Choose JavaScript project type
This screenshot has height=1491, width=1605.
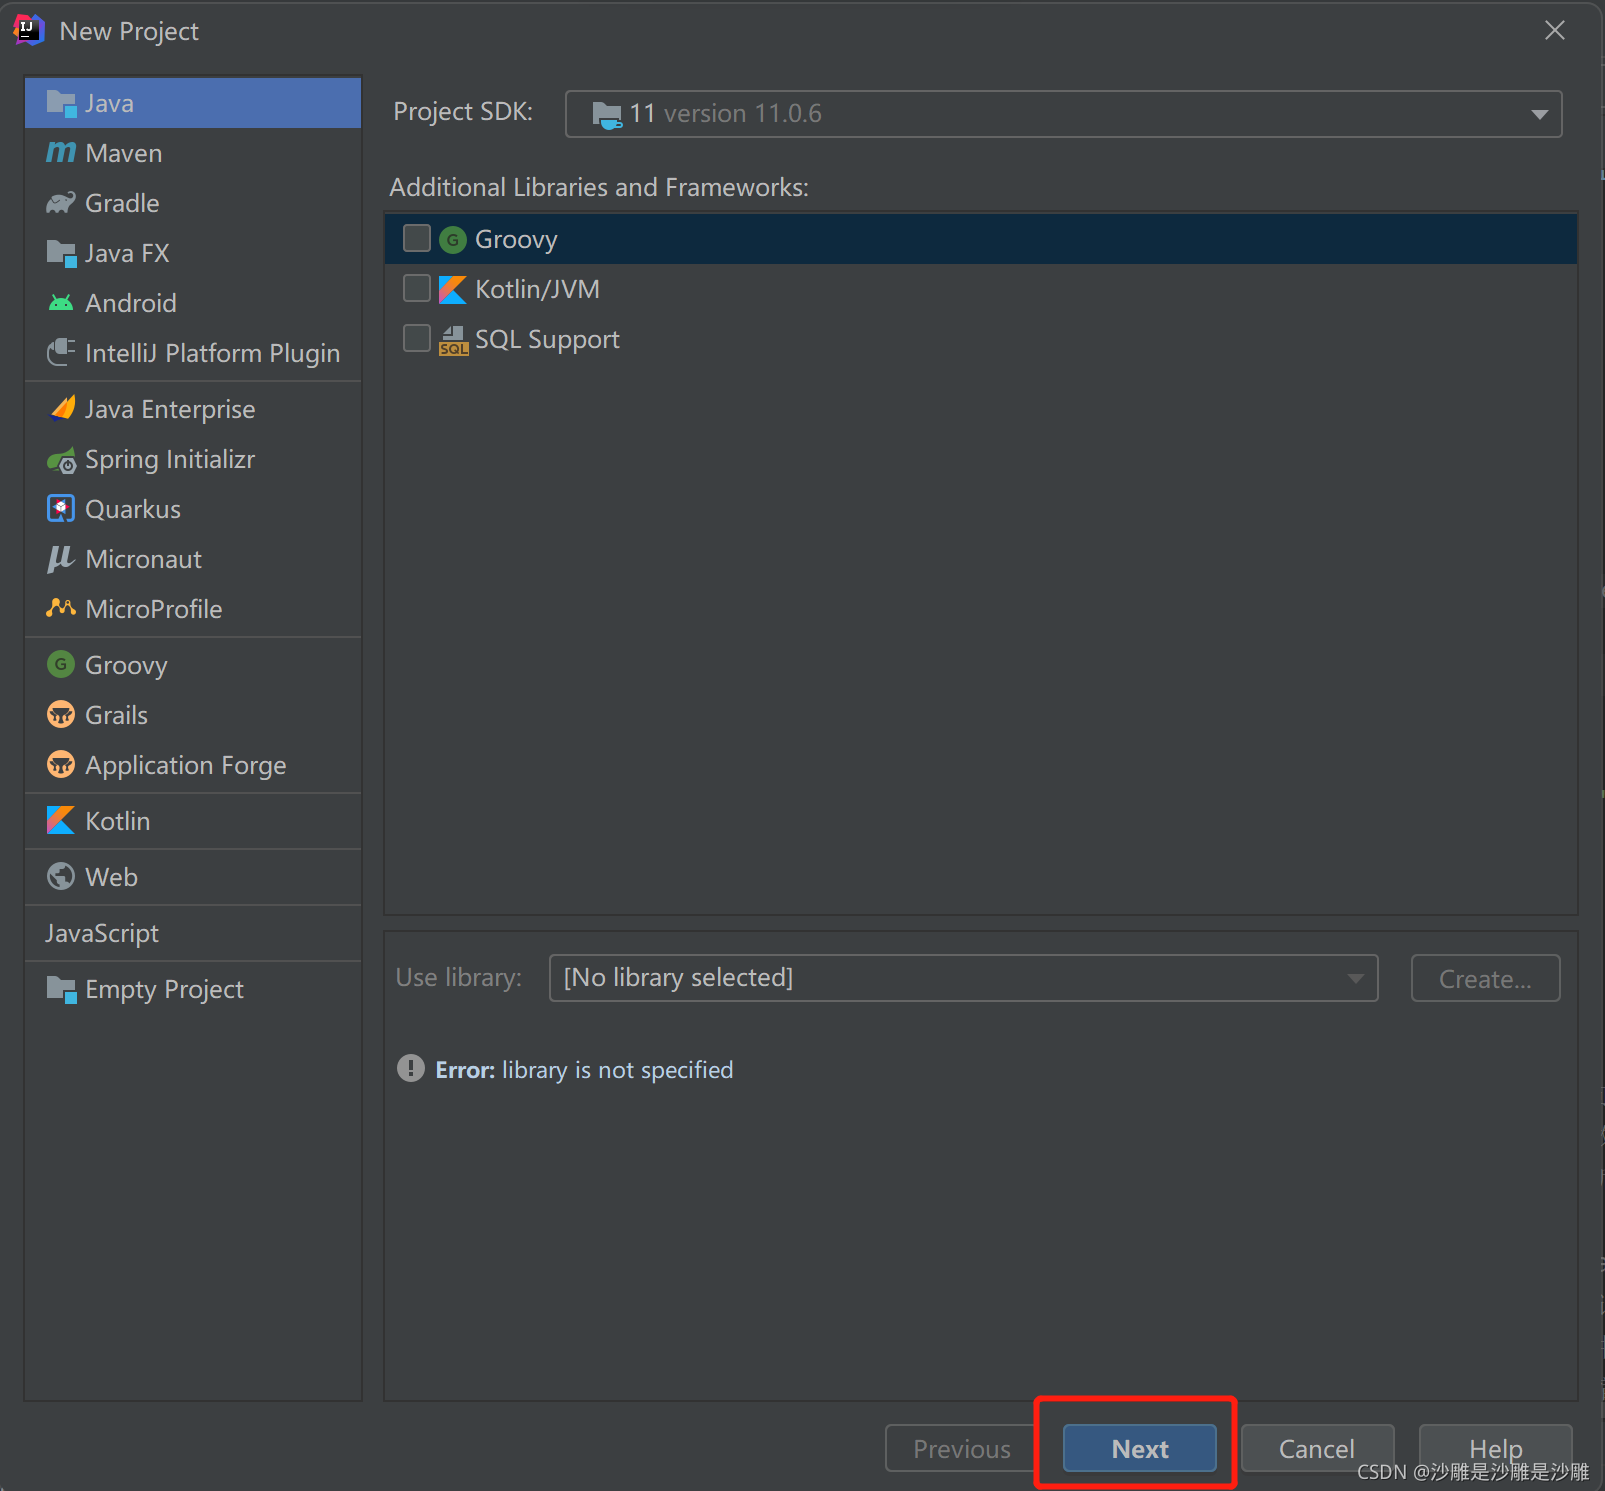point(193,933)
